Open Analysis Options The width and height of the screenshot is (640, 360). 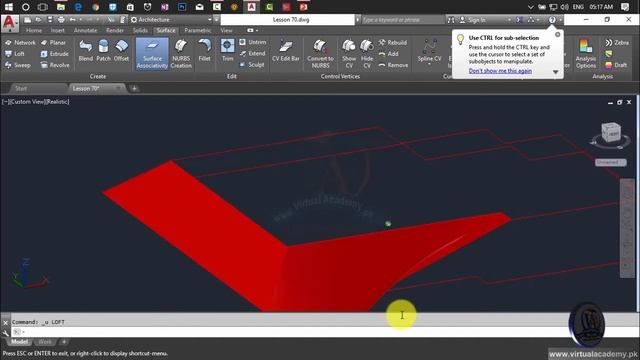[x=586, y=54]
